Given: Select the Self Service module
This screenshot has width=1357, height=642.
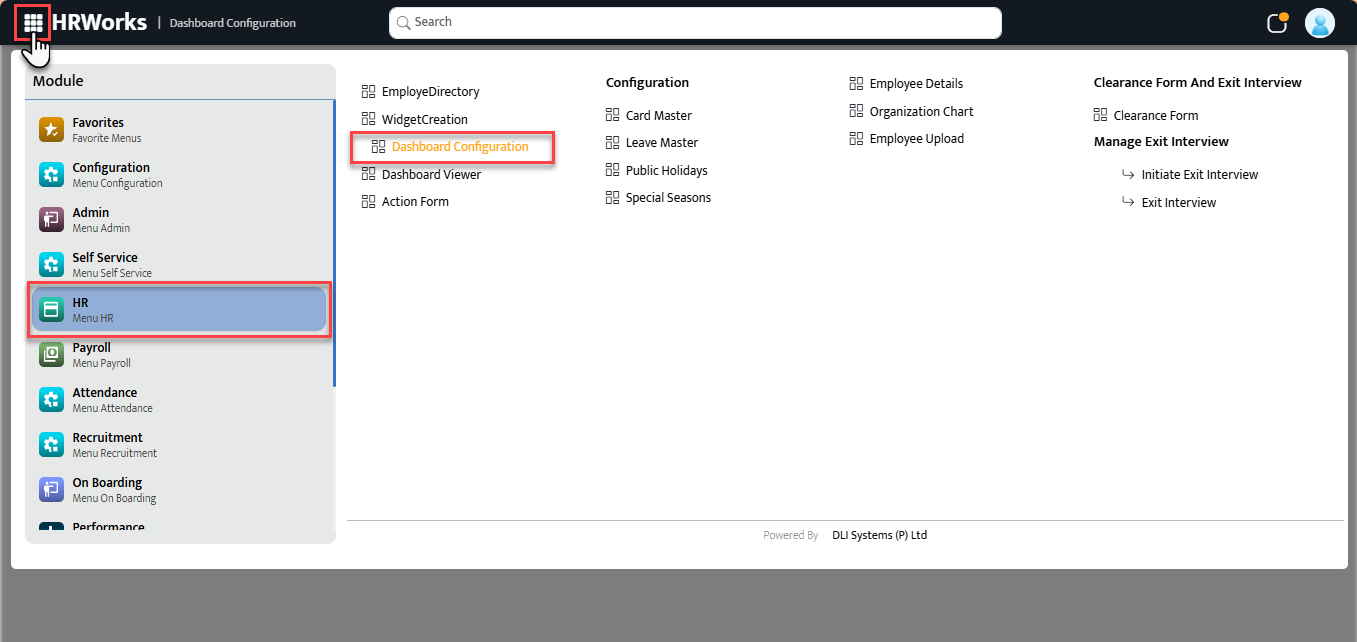Looking at the screenshot, I should pyautogui.click(x=105, y=265).
